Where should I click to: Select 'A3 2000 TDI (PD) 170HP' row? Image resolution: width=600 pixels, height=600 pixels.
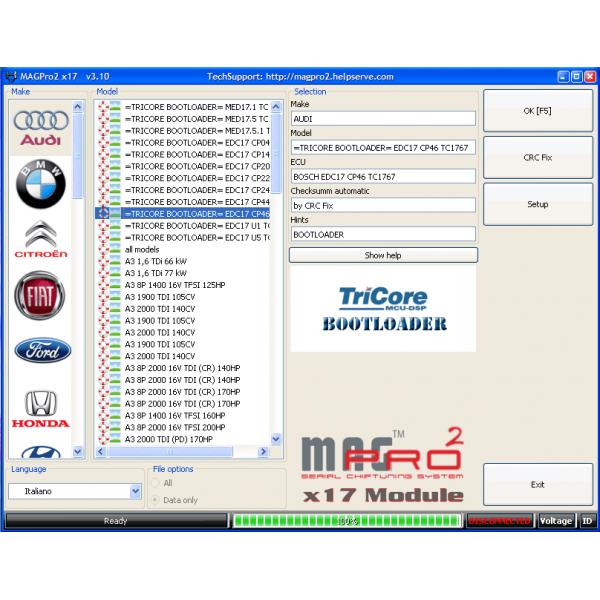pos(169,439)
